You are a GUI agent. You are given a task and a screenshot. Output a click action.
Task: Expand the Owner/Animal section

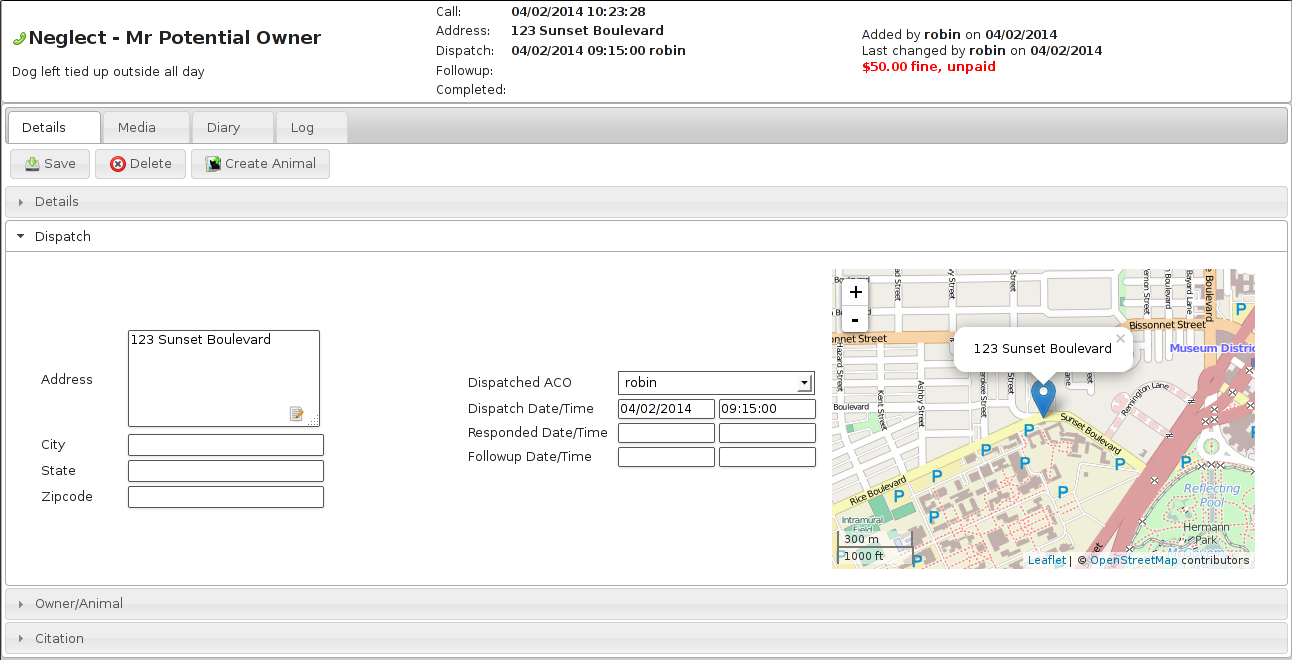point(79,604)
